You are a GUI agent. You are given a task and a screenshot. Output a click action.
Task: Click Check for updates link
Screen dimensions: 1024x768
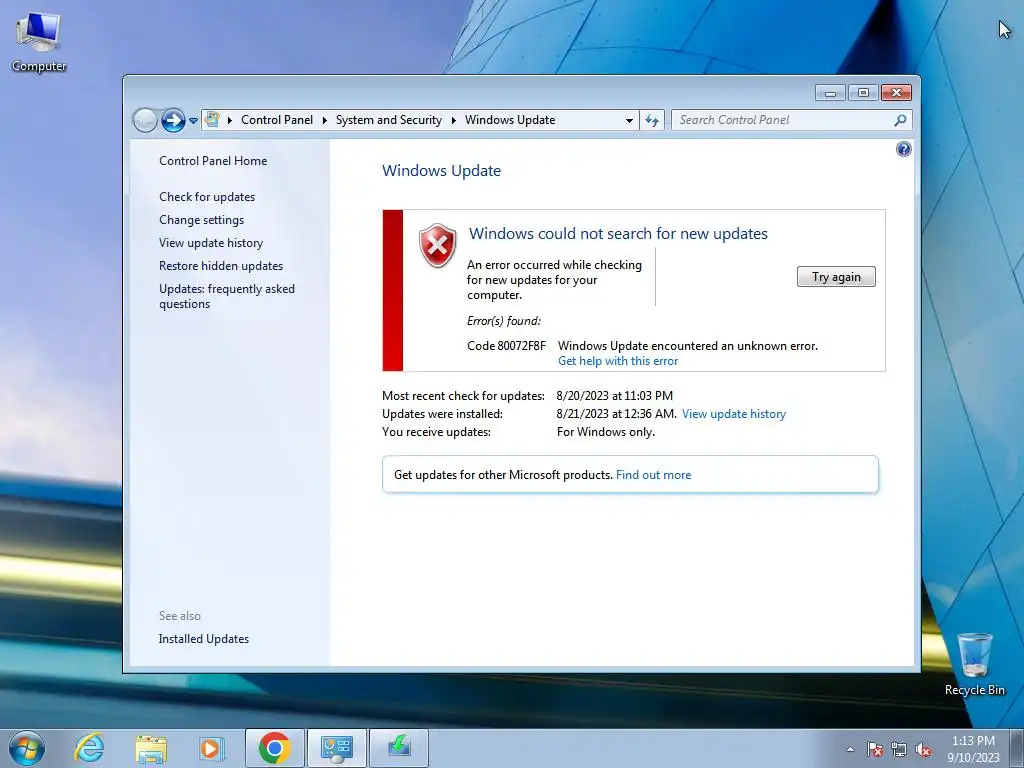pos(207,197)
